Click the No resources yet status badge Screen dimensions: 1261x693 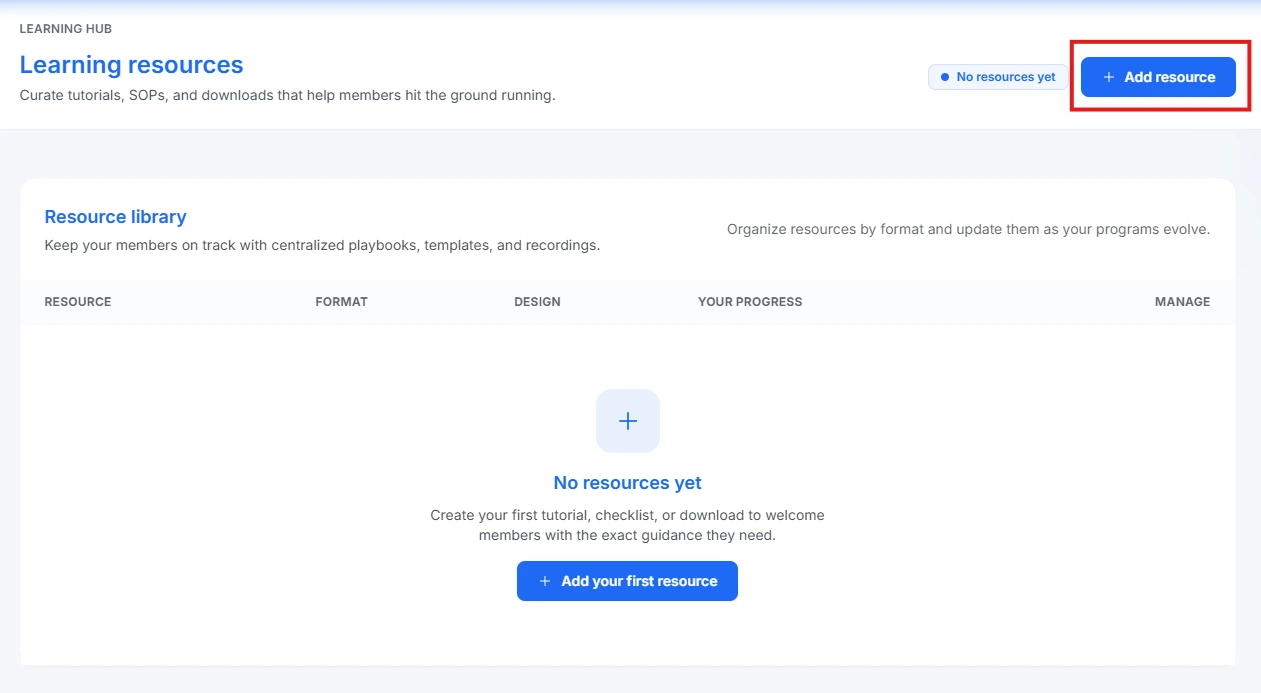[997, 76]
